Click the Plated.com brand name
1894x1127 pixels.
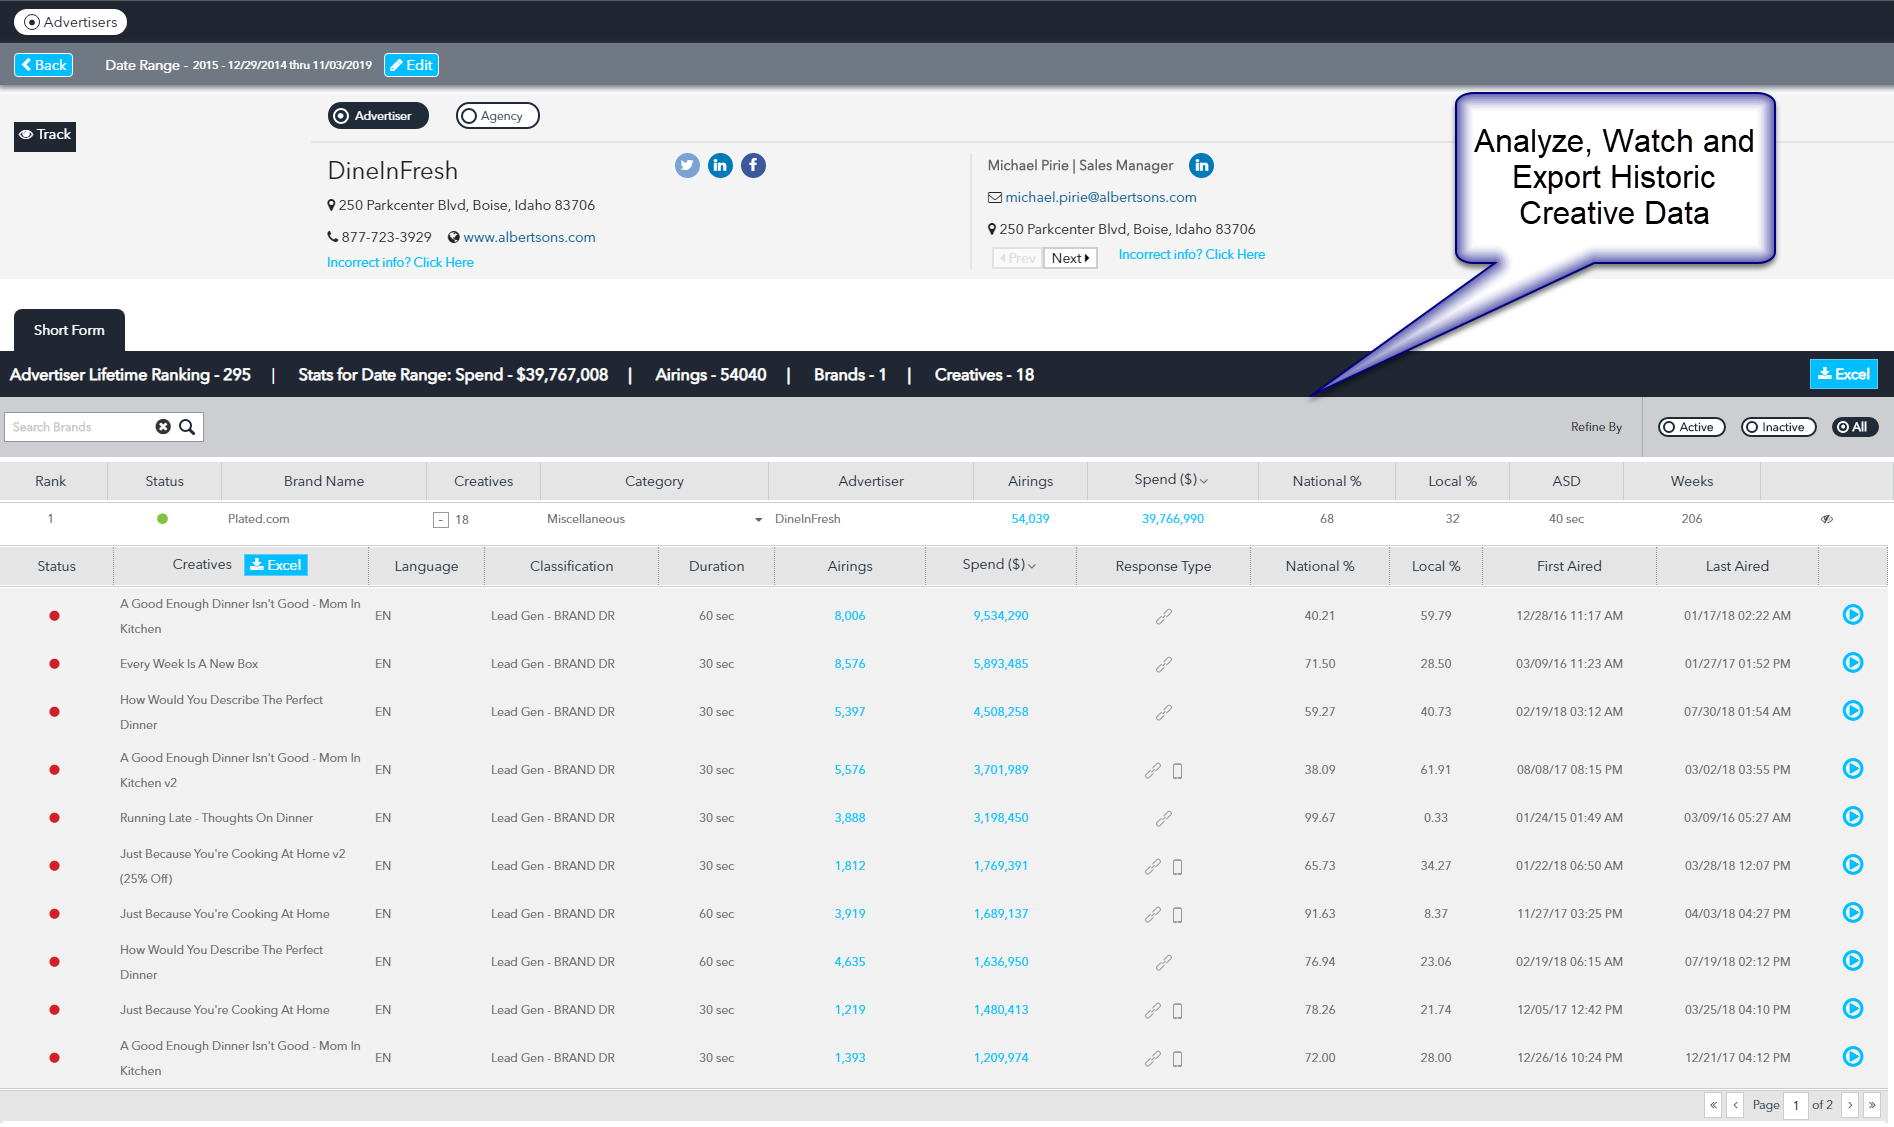click(258, 519)
